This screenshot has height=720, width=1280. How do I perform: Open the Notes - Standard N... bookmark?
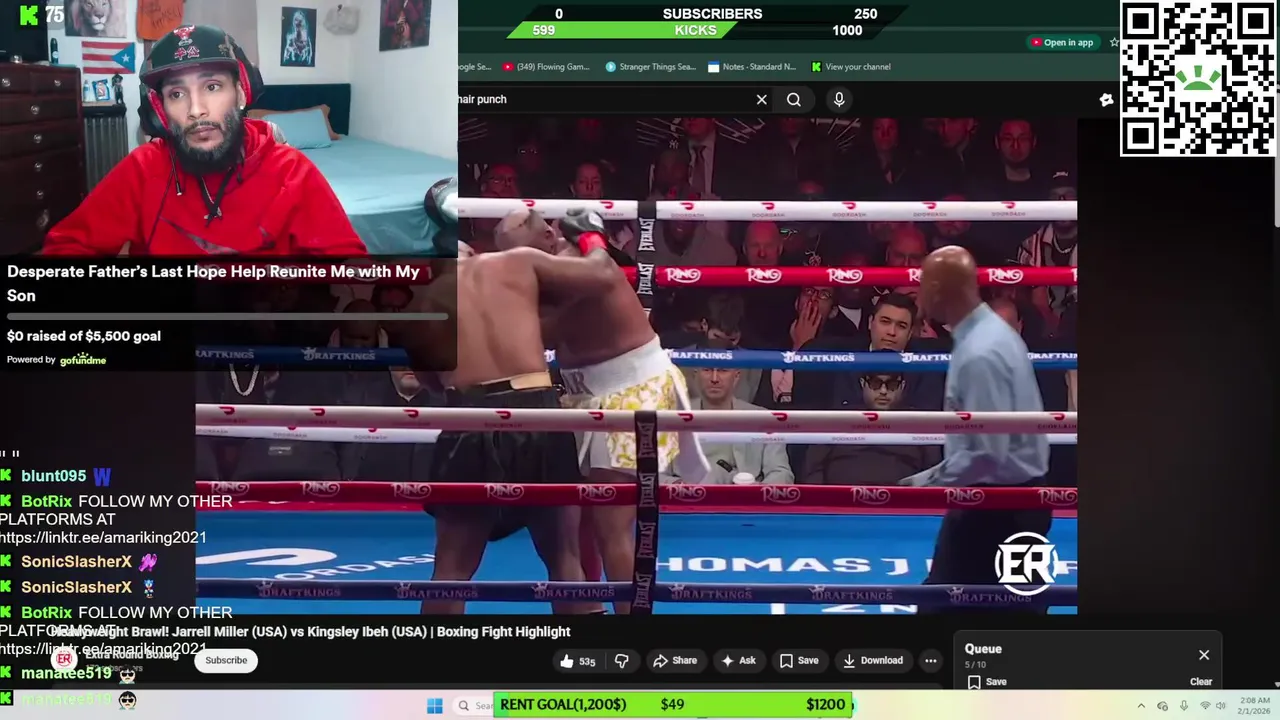click(752, 67)
